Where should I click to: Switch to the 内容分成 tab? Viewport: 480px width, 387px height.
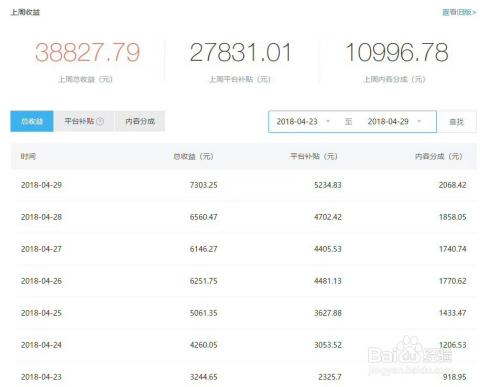pyautogui.click(x=140, y=121)
